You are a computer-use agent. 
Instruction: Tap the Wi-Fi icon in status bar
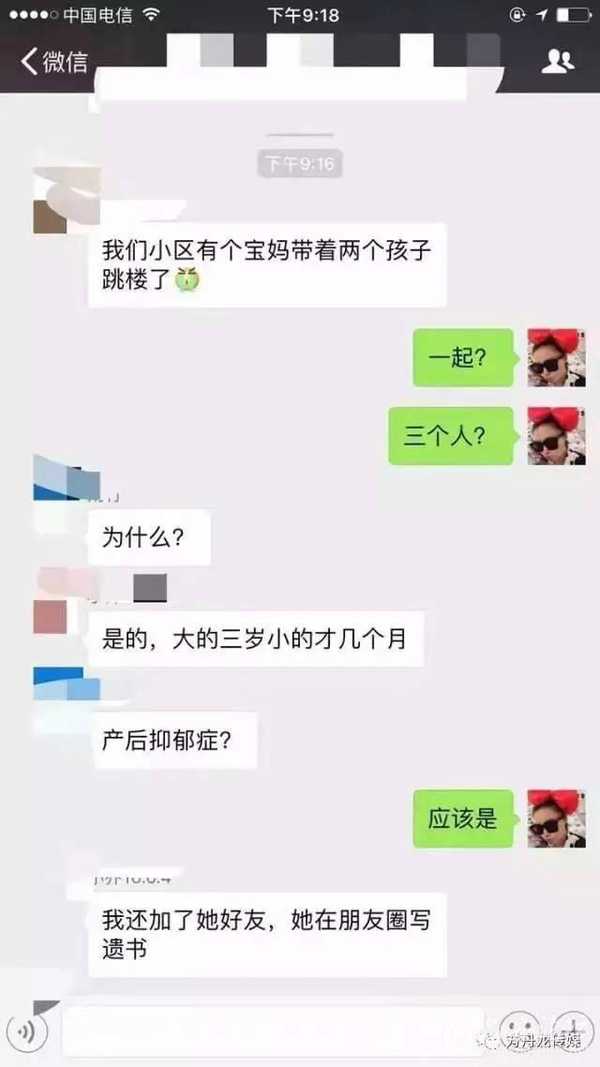152,14
